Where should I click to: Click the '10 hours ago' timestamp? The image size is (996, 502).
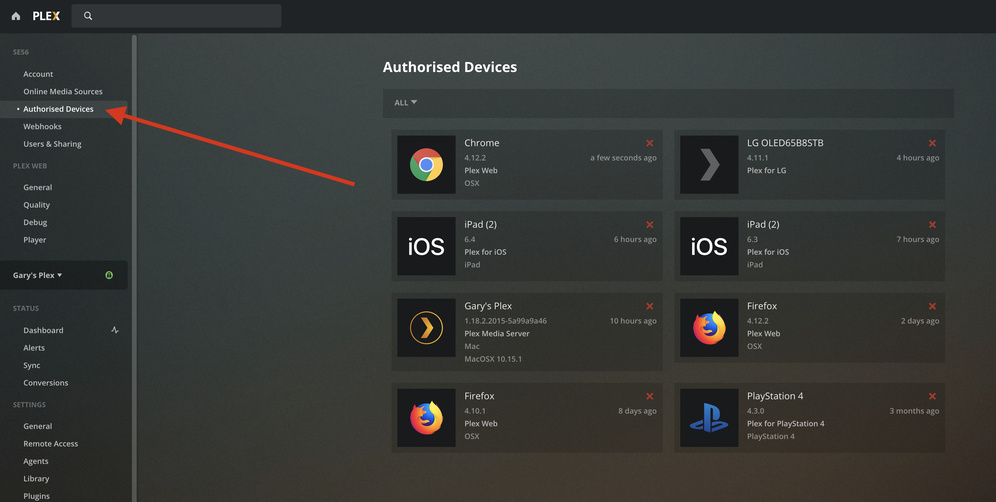click(x=633, y=321)
